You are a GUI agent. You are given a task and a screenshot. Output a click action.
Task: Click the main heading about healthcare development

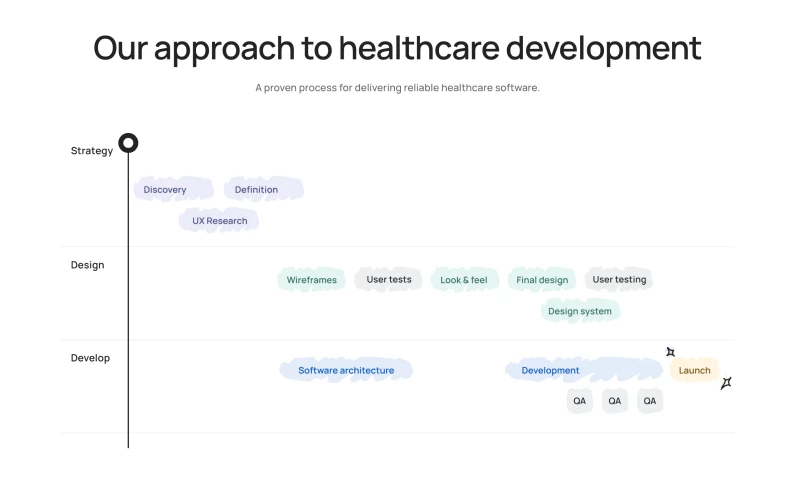click(x=397, y=48)
